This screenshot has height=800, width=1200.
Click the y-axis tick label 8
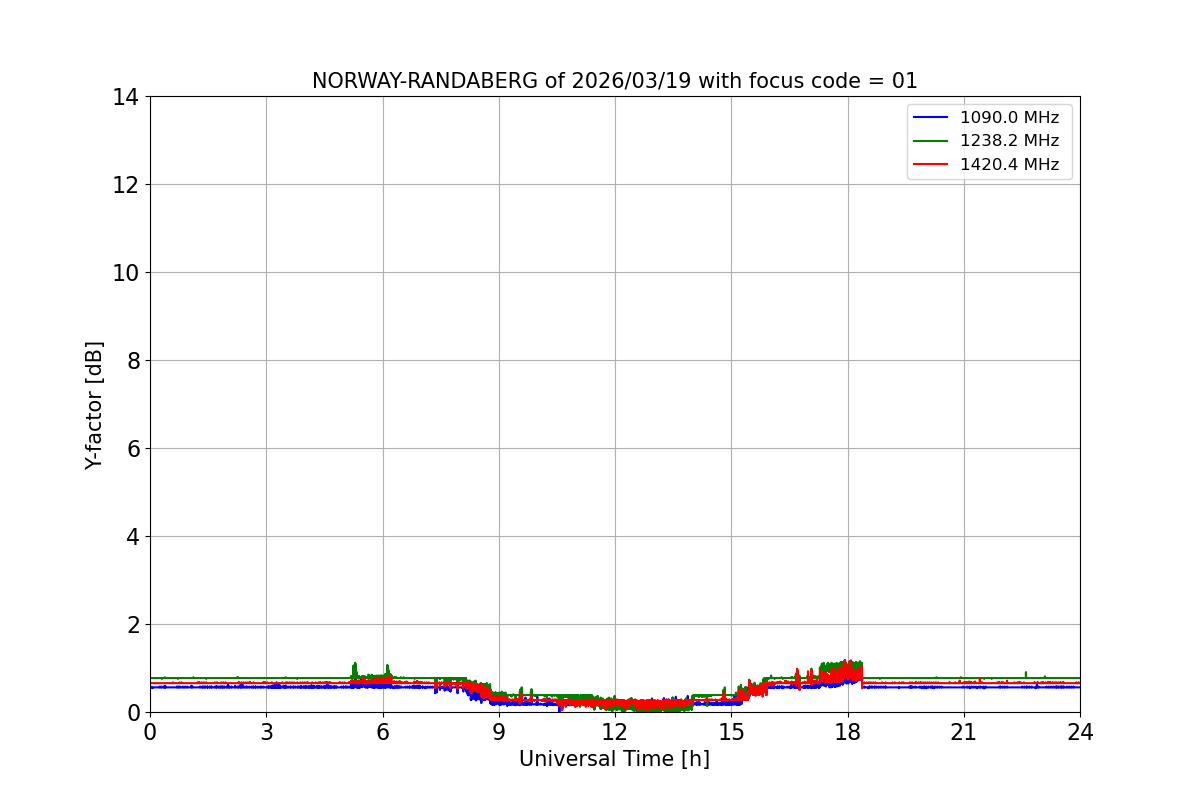pyautogui.click(x=132, y=361)
